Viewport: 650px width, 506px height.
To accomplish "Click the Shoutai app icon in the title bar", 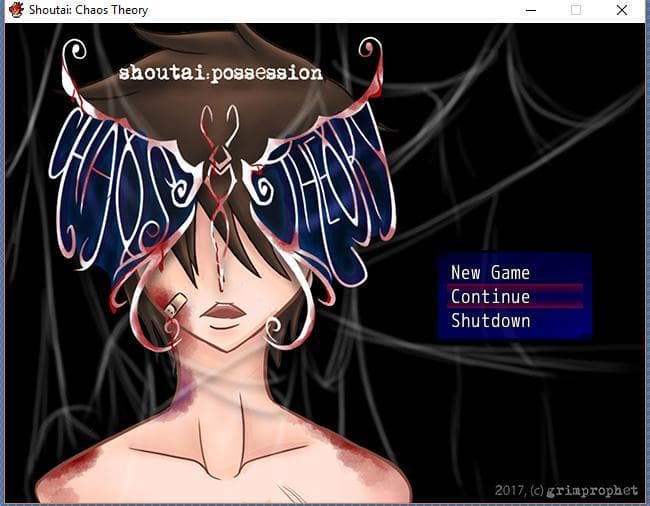I will [x=16, y=10].
